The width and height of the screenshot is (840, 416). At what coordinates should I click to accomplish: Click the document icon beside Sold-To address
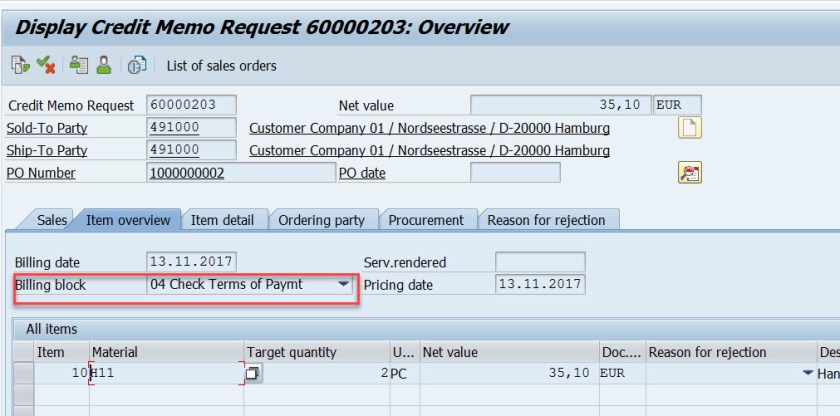click(689, 128)
